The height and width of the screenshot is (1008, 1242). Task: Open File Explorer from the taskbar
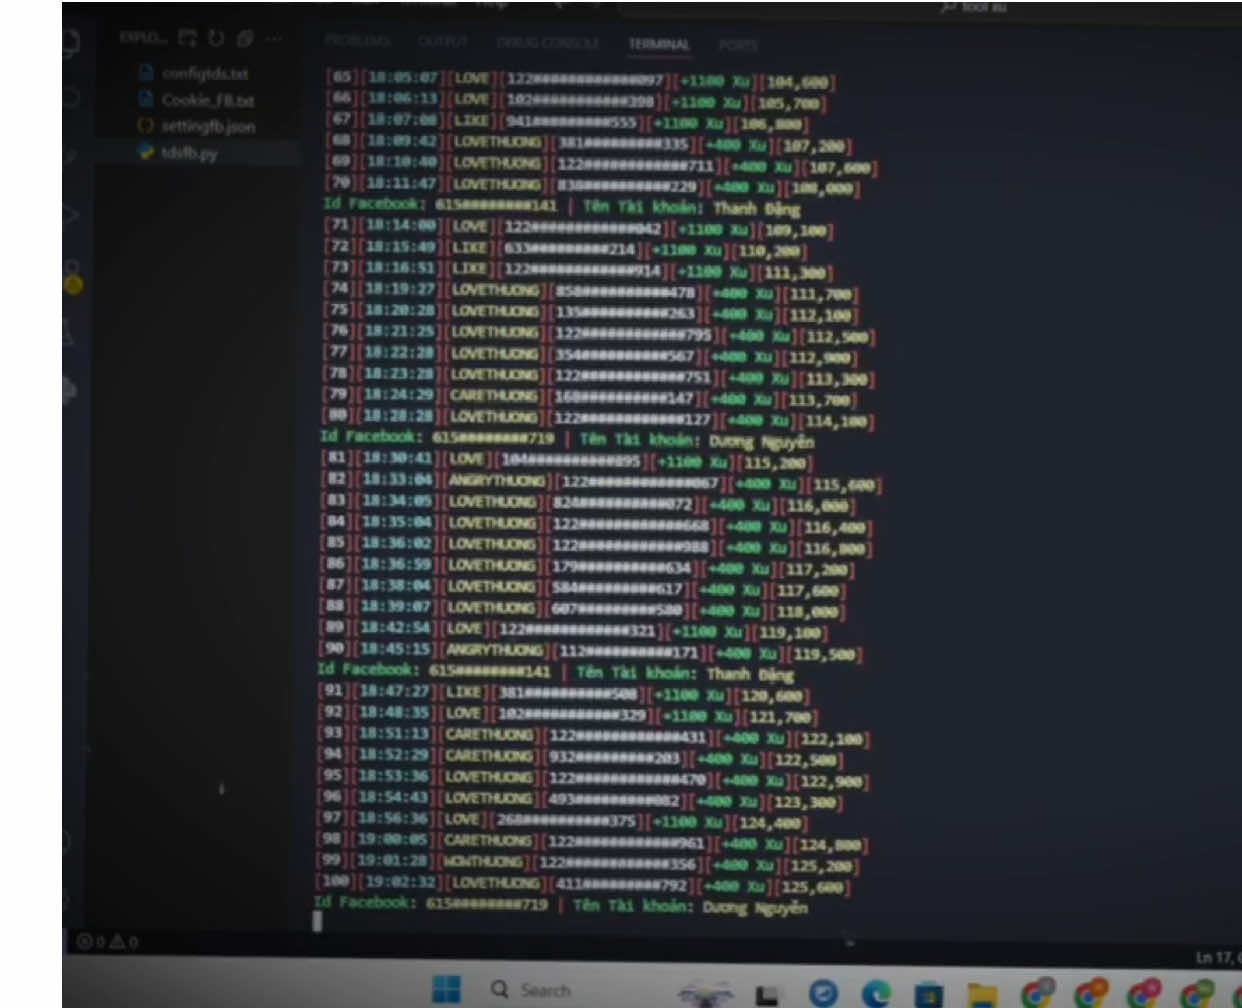pyautogui.click(x=983, y=995)
